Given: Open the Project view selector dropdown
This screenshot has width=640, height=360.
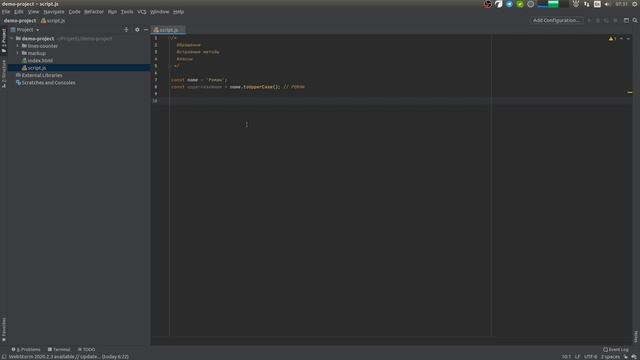Looking at the screenshot, I should coord(25,30).
